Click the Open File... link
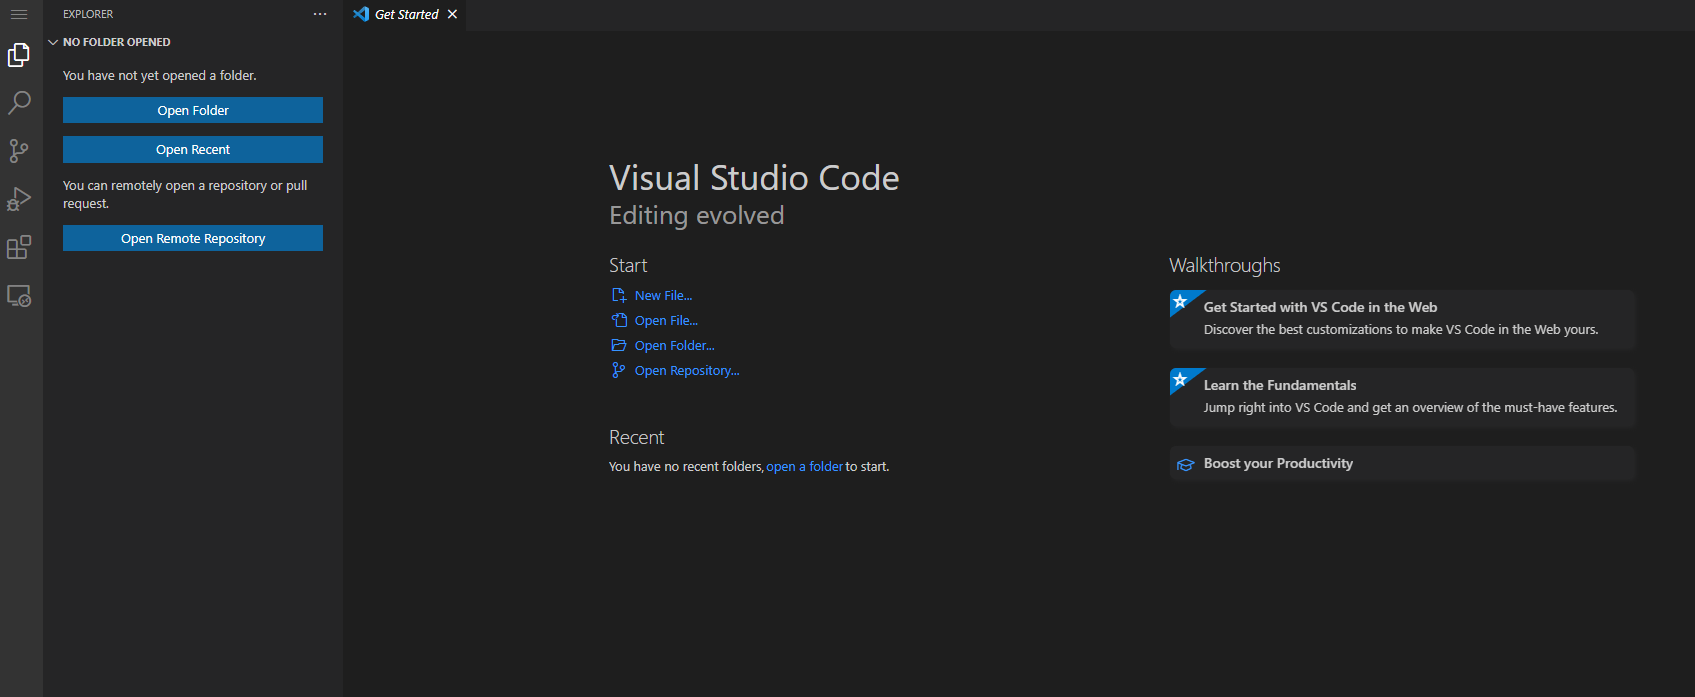The image size is (1695, 697). click(x=666, y=320)
